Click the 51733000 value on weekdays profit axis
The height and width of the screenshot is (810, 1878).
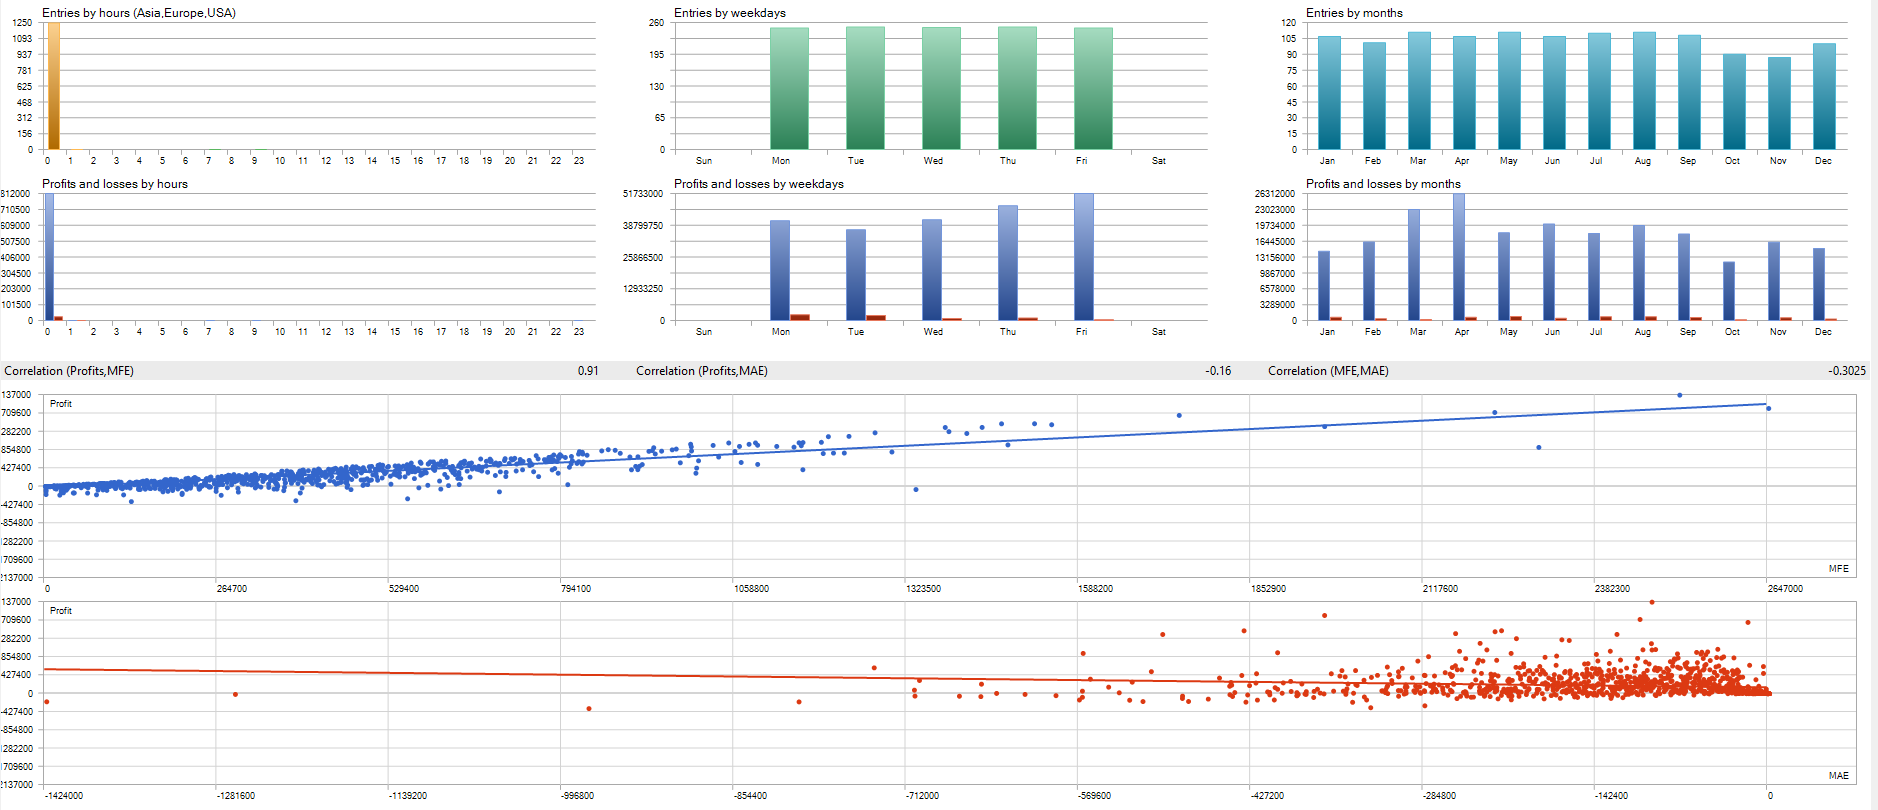(x=643, y=194)
